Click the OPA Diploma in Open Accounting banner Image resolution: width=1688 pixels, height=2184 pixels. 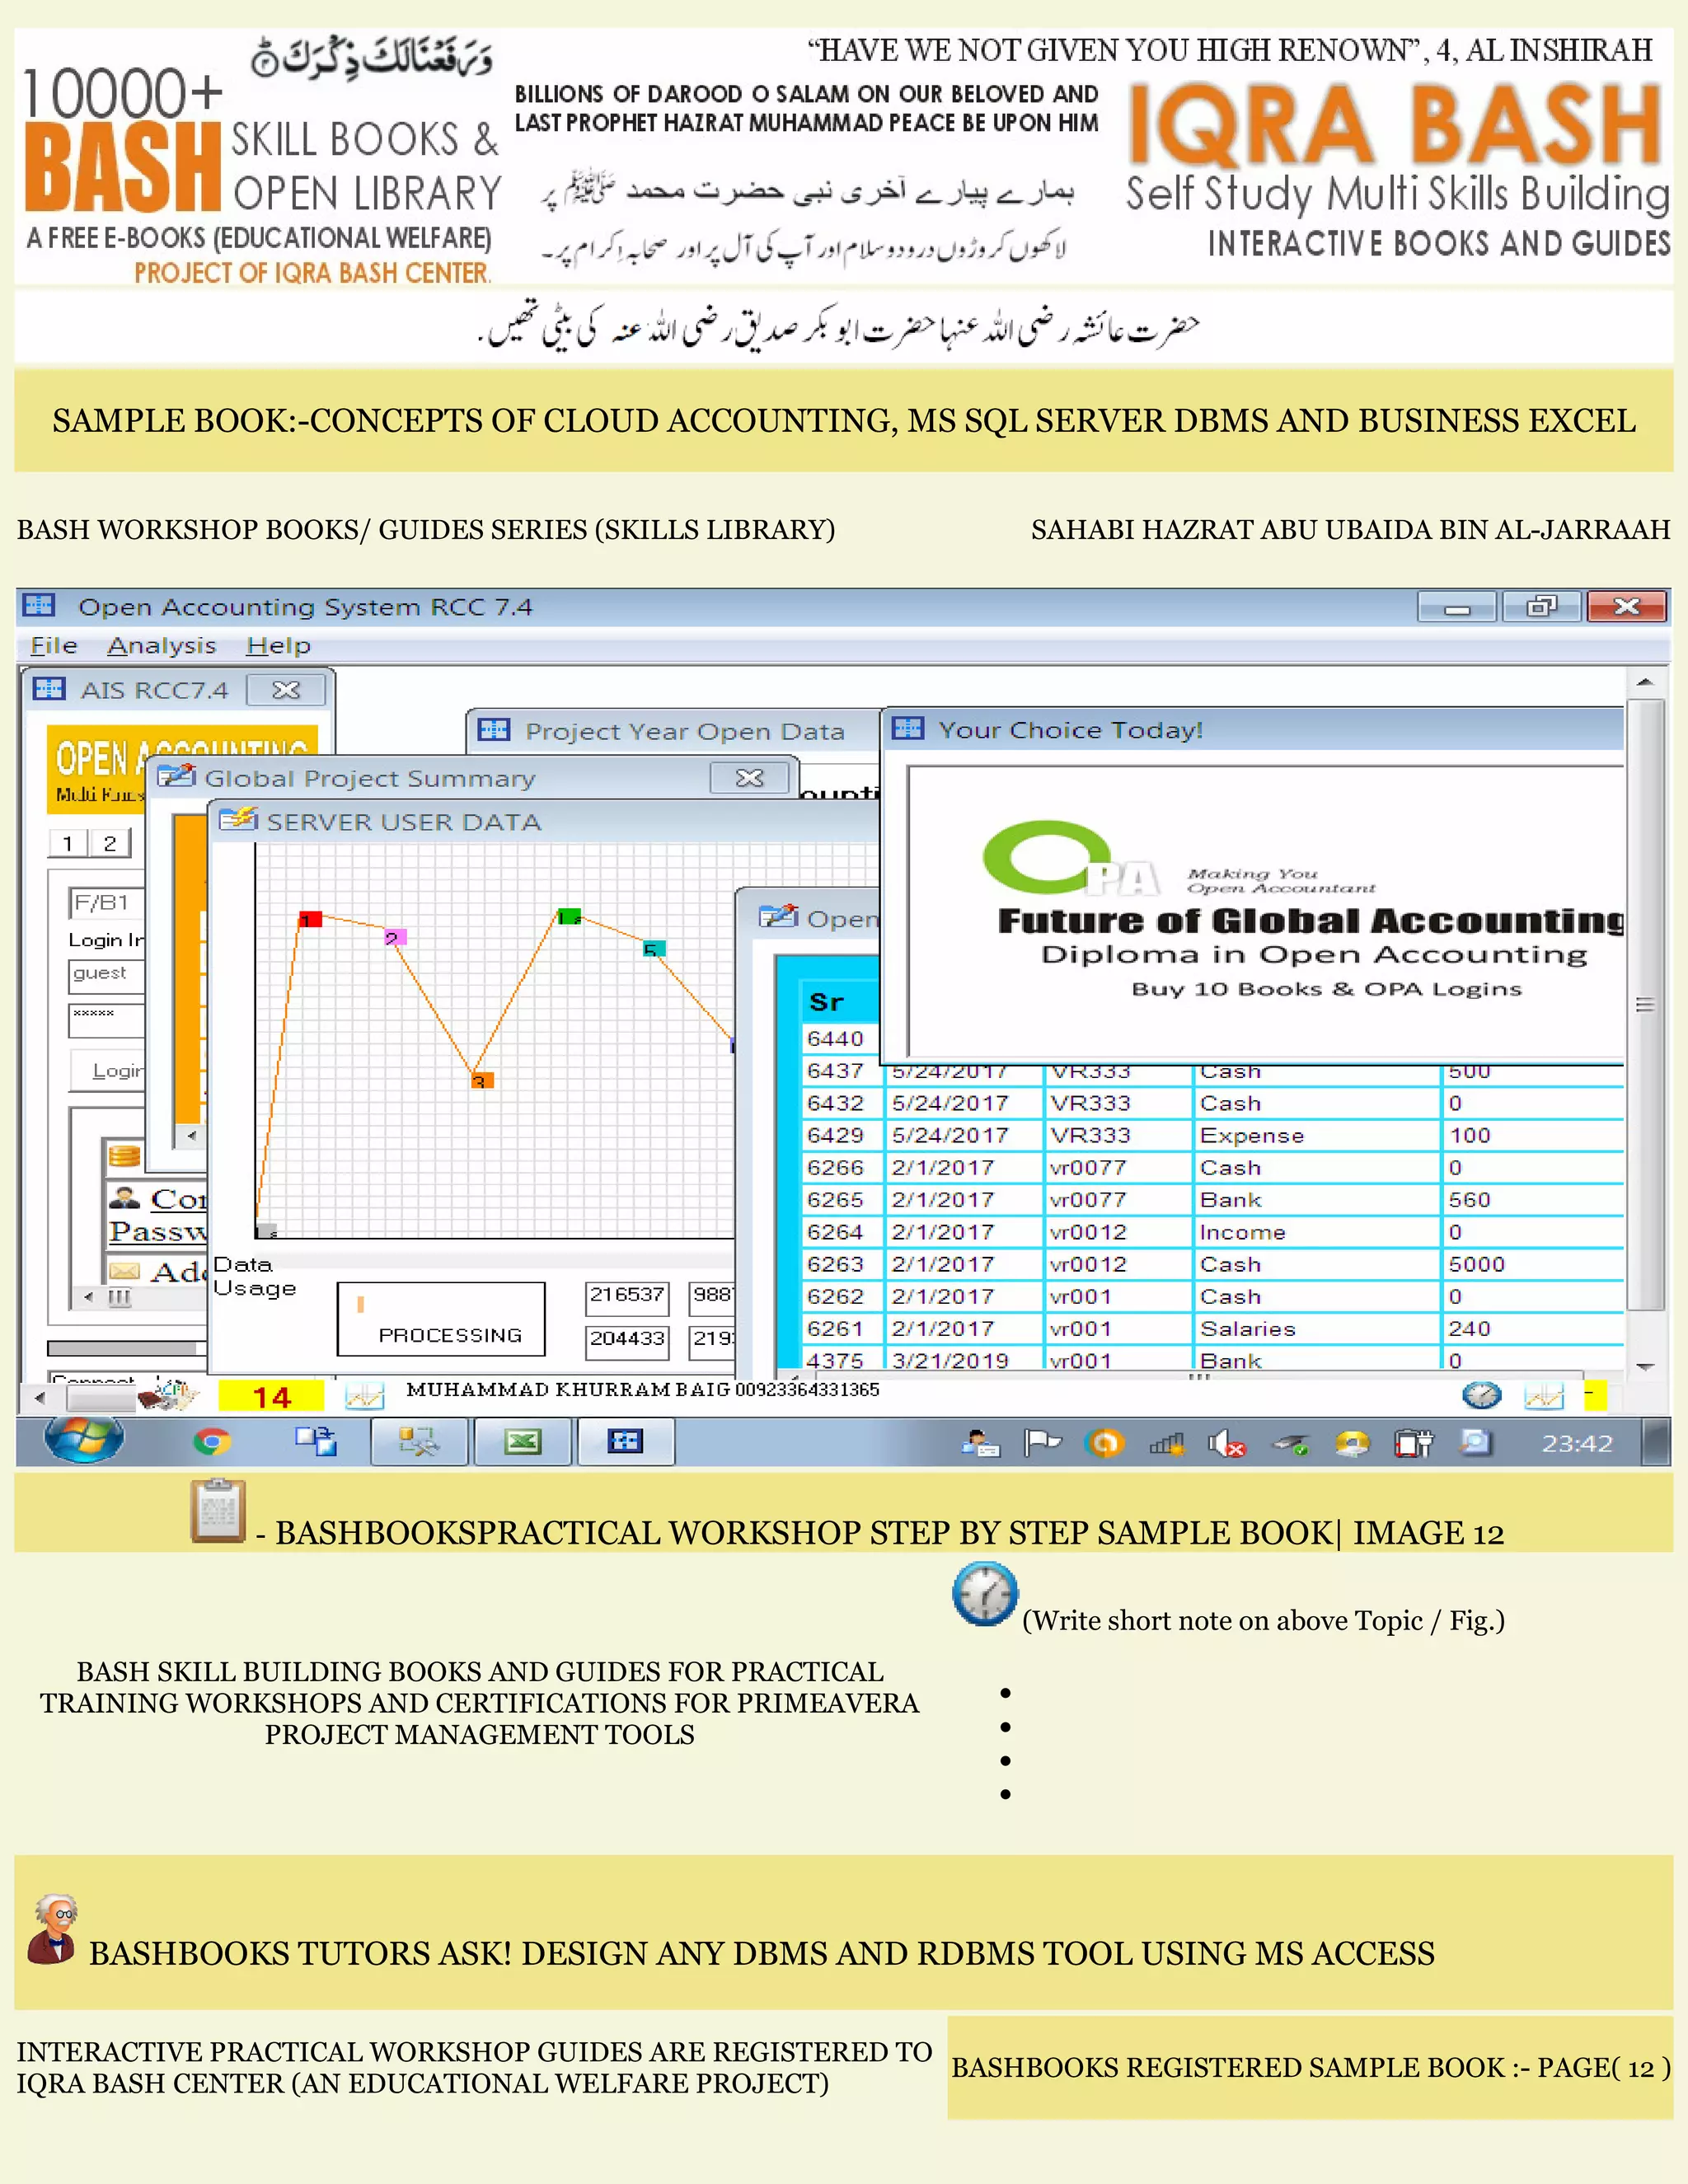coord(1266,911)
